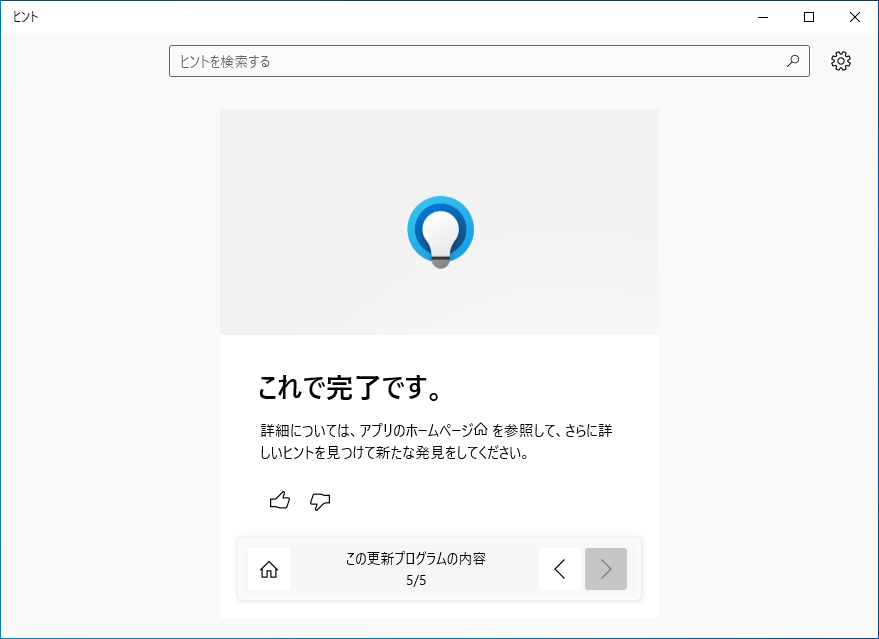879x639 pixels.
Task: Click the これで完了です。 heading
Action: [x=351, y=387]
